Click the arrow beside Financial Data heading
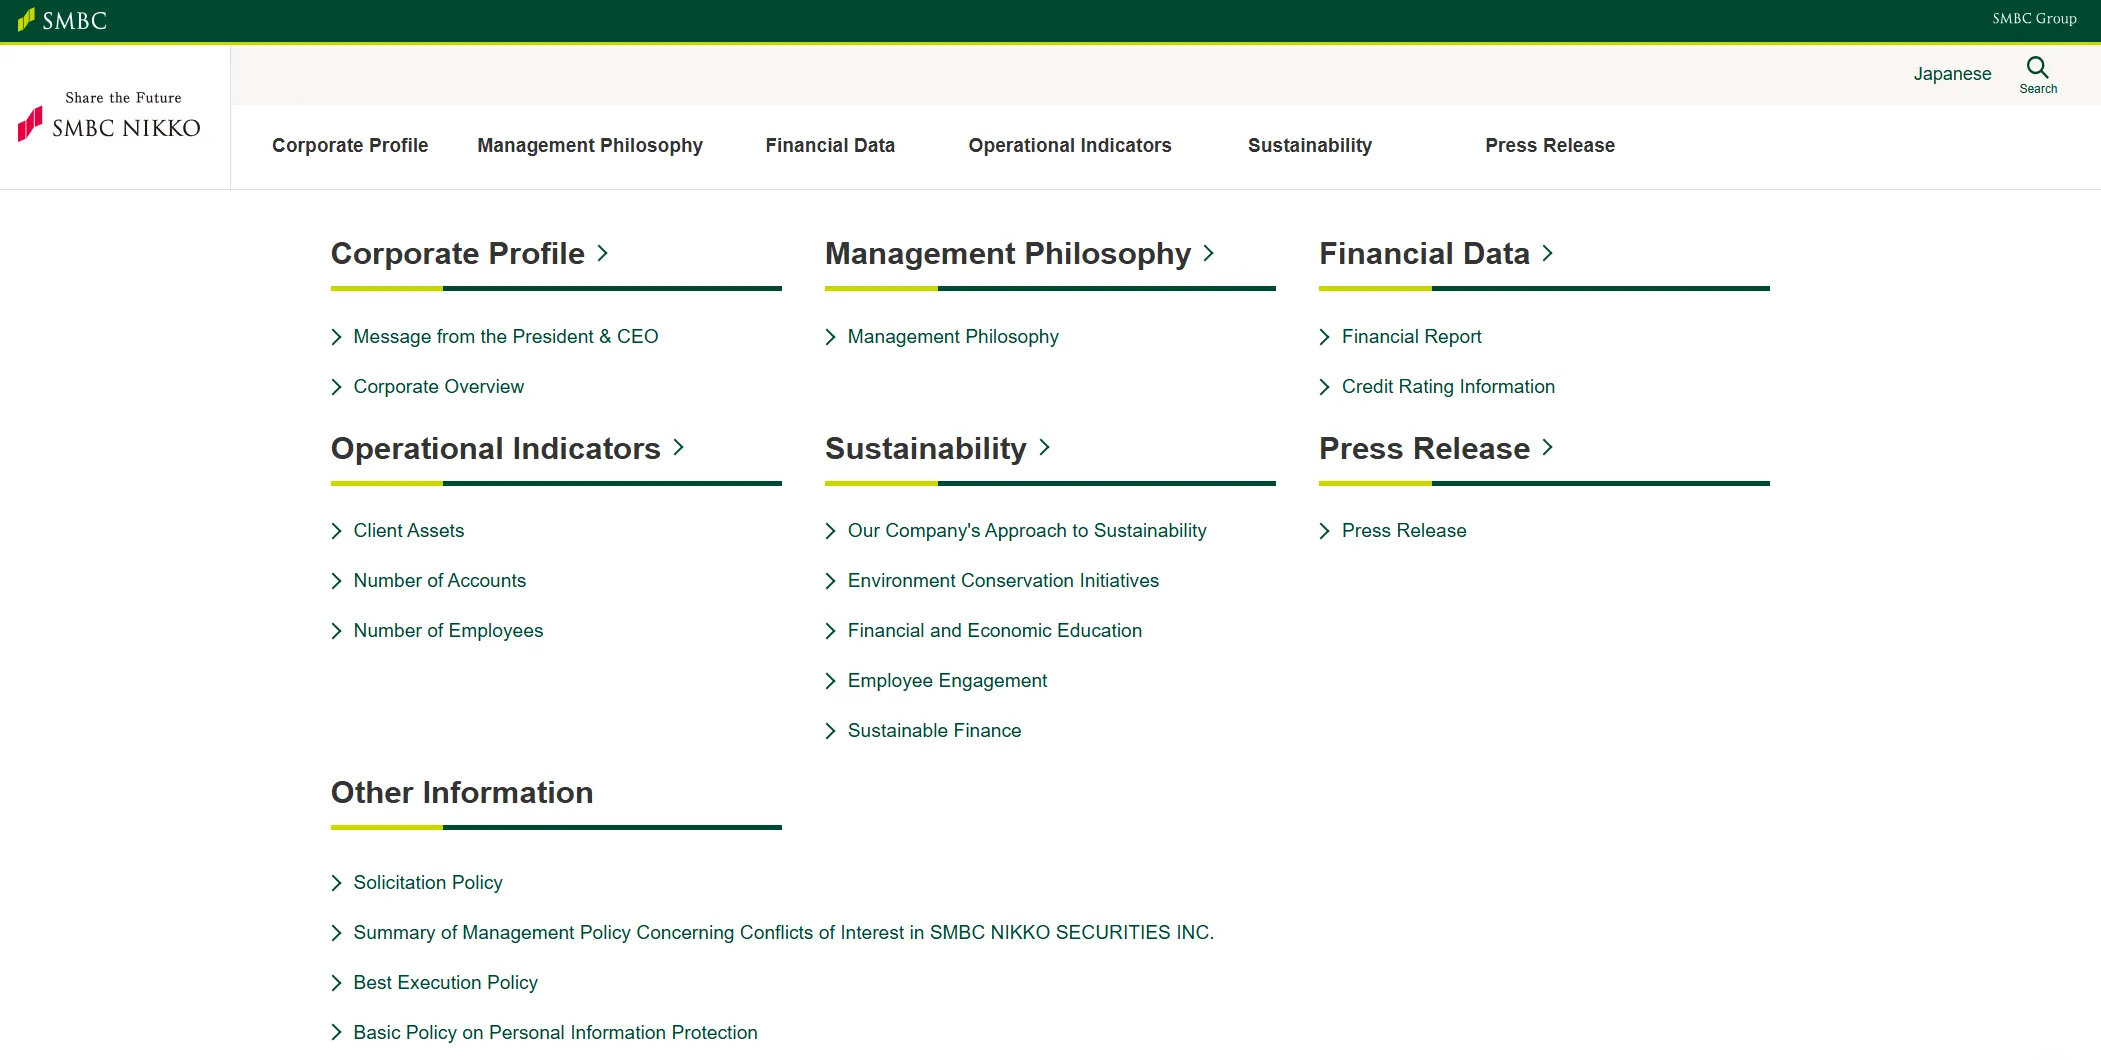The height and width of the screenshot is (1060, 2101). [x=1547, y=253]
